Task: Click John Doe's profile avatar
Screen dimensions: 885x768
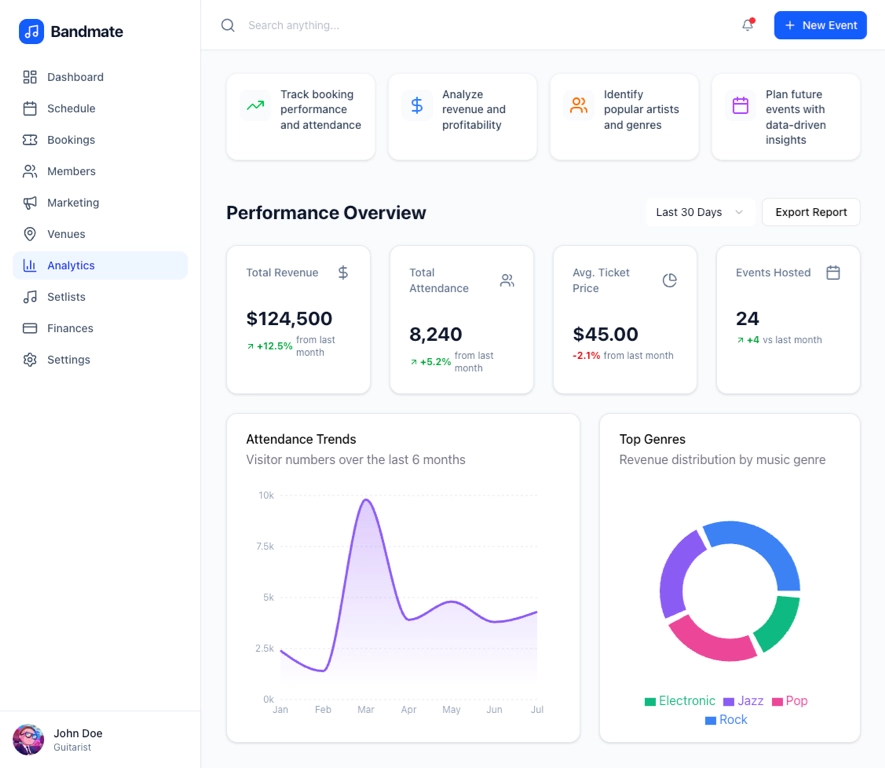Action: [28, 740]
